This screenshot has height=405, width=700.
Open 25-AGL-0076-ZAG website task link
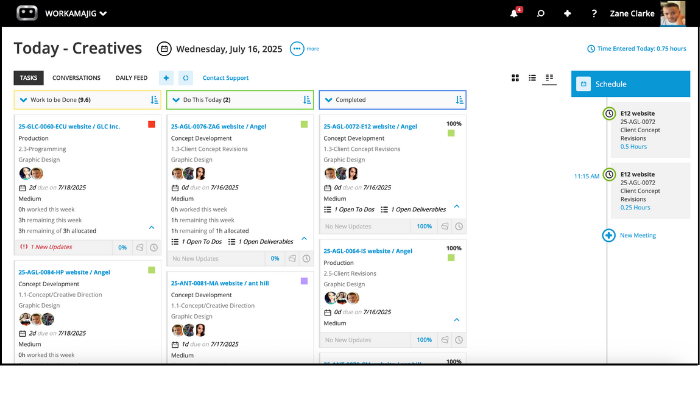(219, 126)
